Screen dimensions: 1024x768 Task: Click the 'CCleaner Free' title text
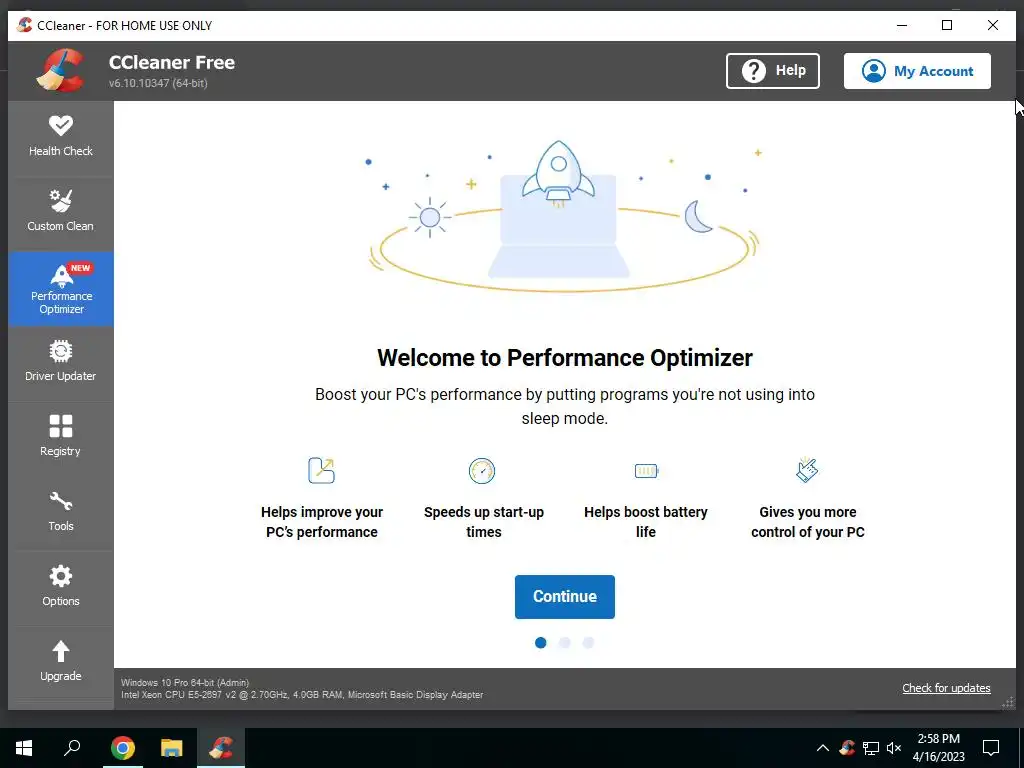point(172,62)
